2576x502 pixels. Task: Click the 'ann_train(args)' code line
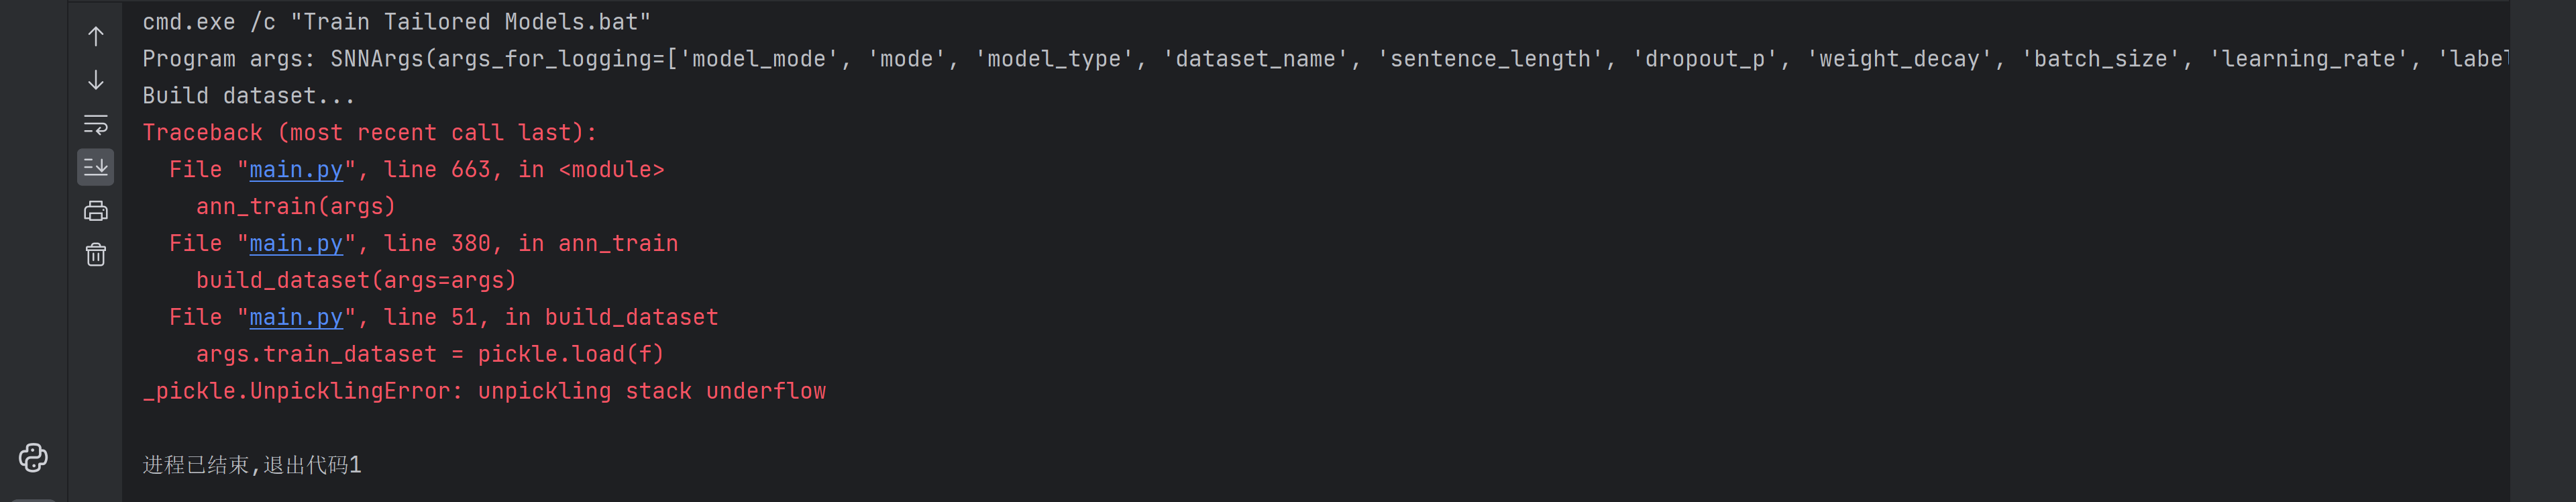tap(296, 207)
